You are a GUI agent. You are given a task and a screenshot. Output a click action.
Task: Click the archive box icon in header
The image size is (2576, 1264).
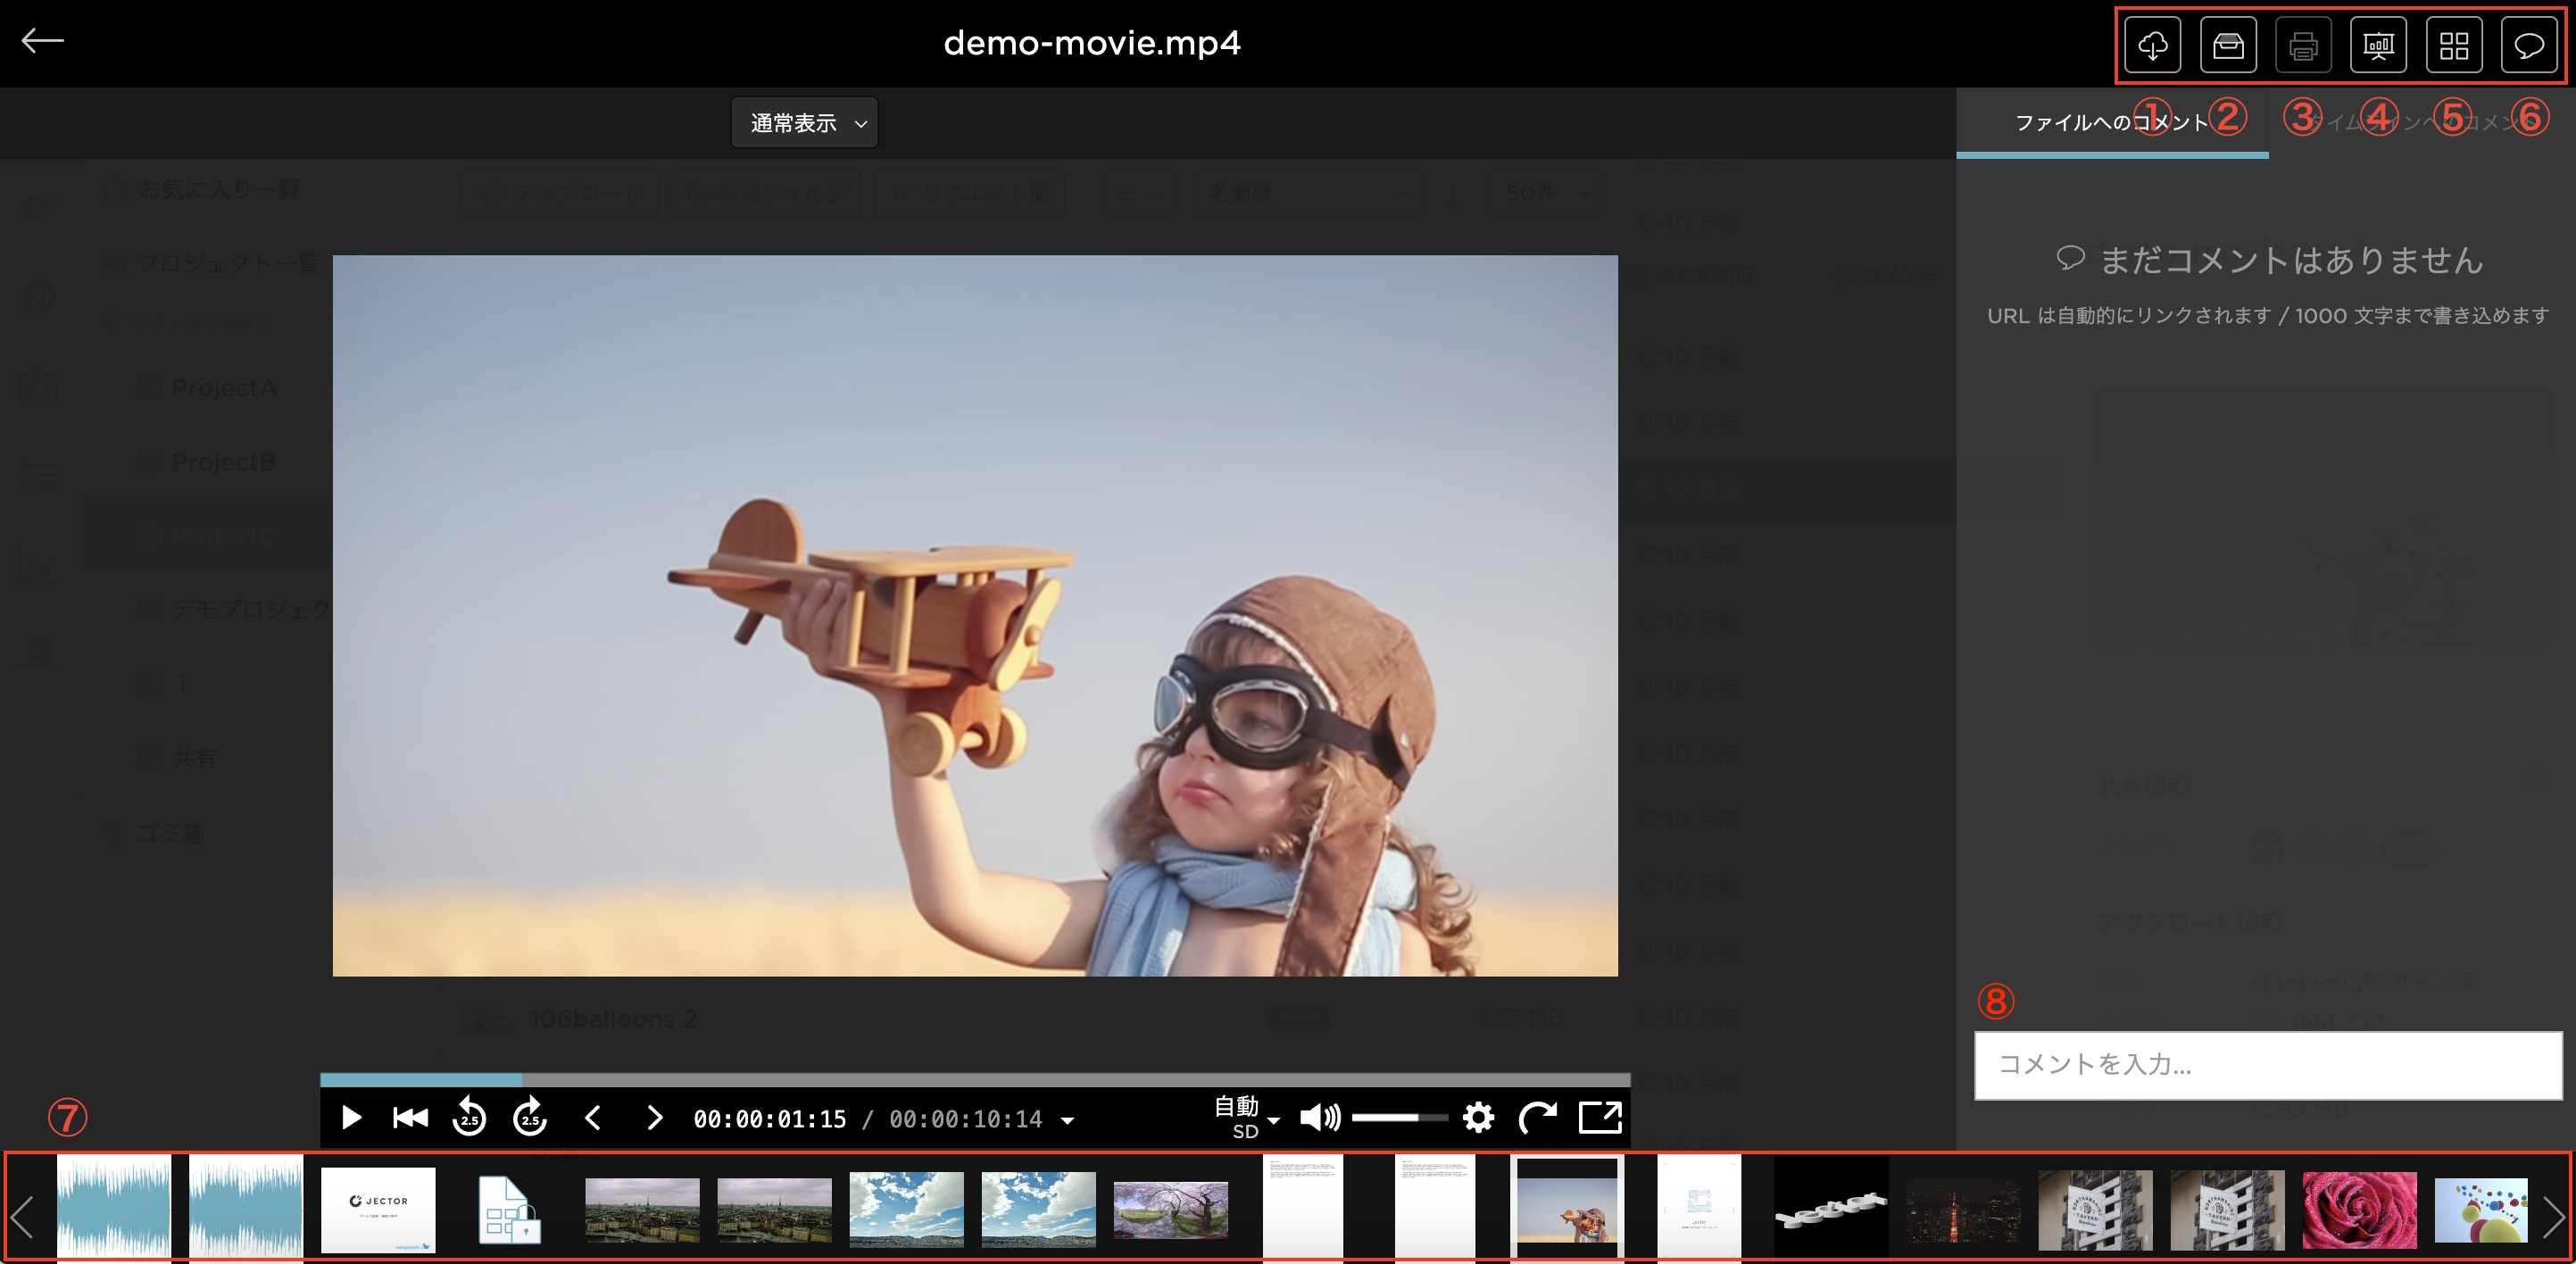[x=2227, y=45]
